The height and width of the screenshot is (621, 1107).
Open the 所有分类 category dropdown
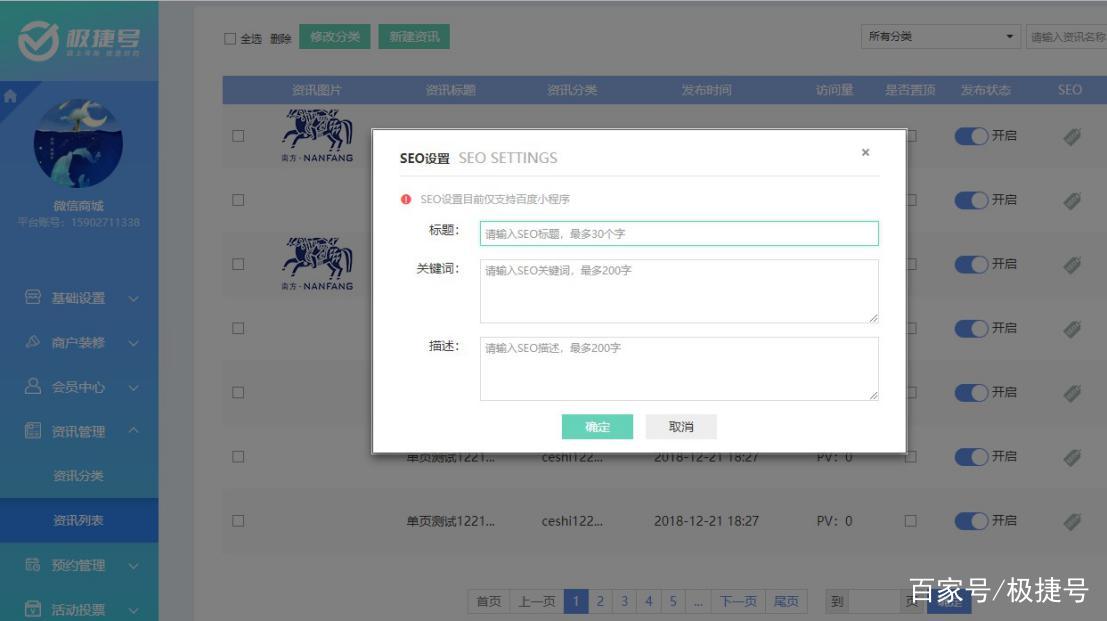tap(940, 37)
